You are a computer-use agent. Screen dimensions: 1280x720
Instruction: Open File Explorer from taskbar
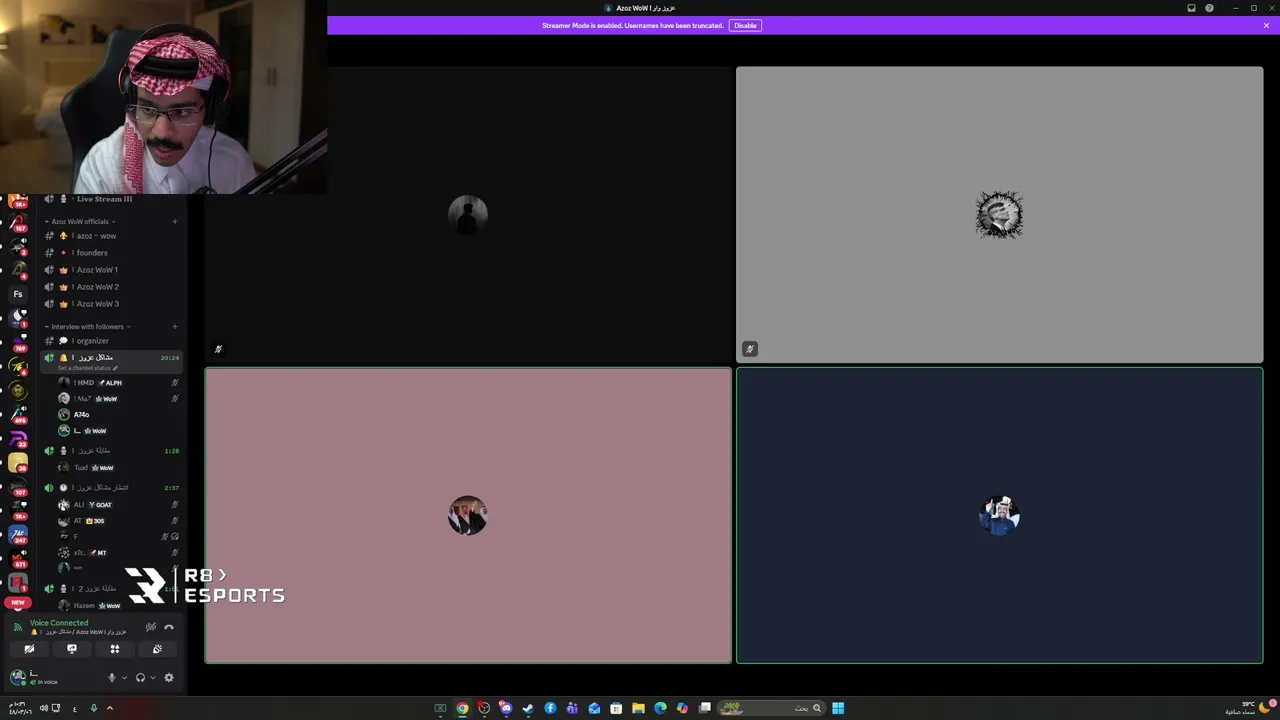(638, 708)
